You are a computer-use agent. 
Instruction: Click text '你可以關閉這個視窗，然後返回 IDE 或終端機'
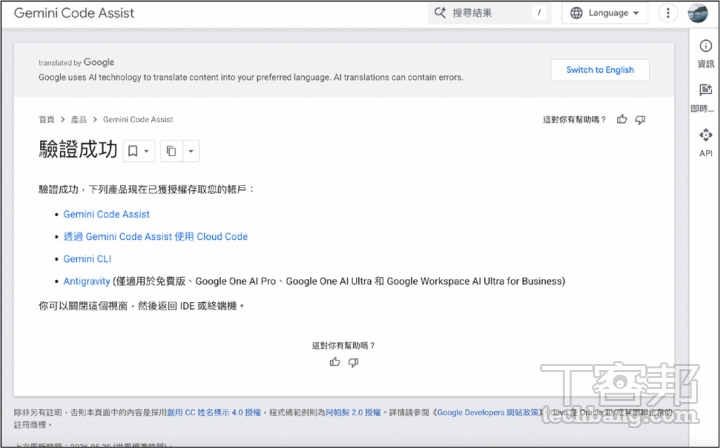tap(139, 306)
